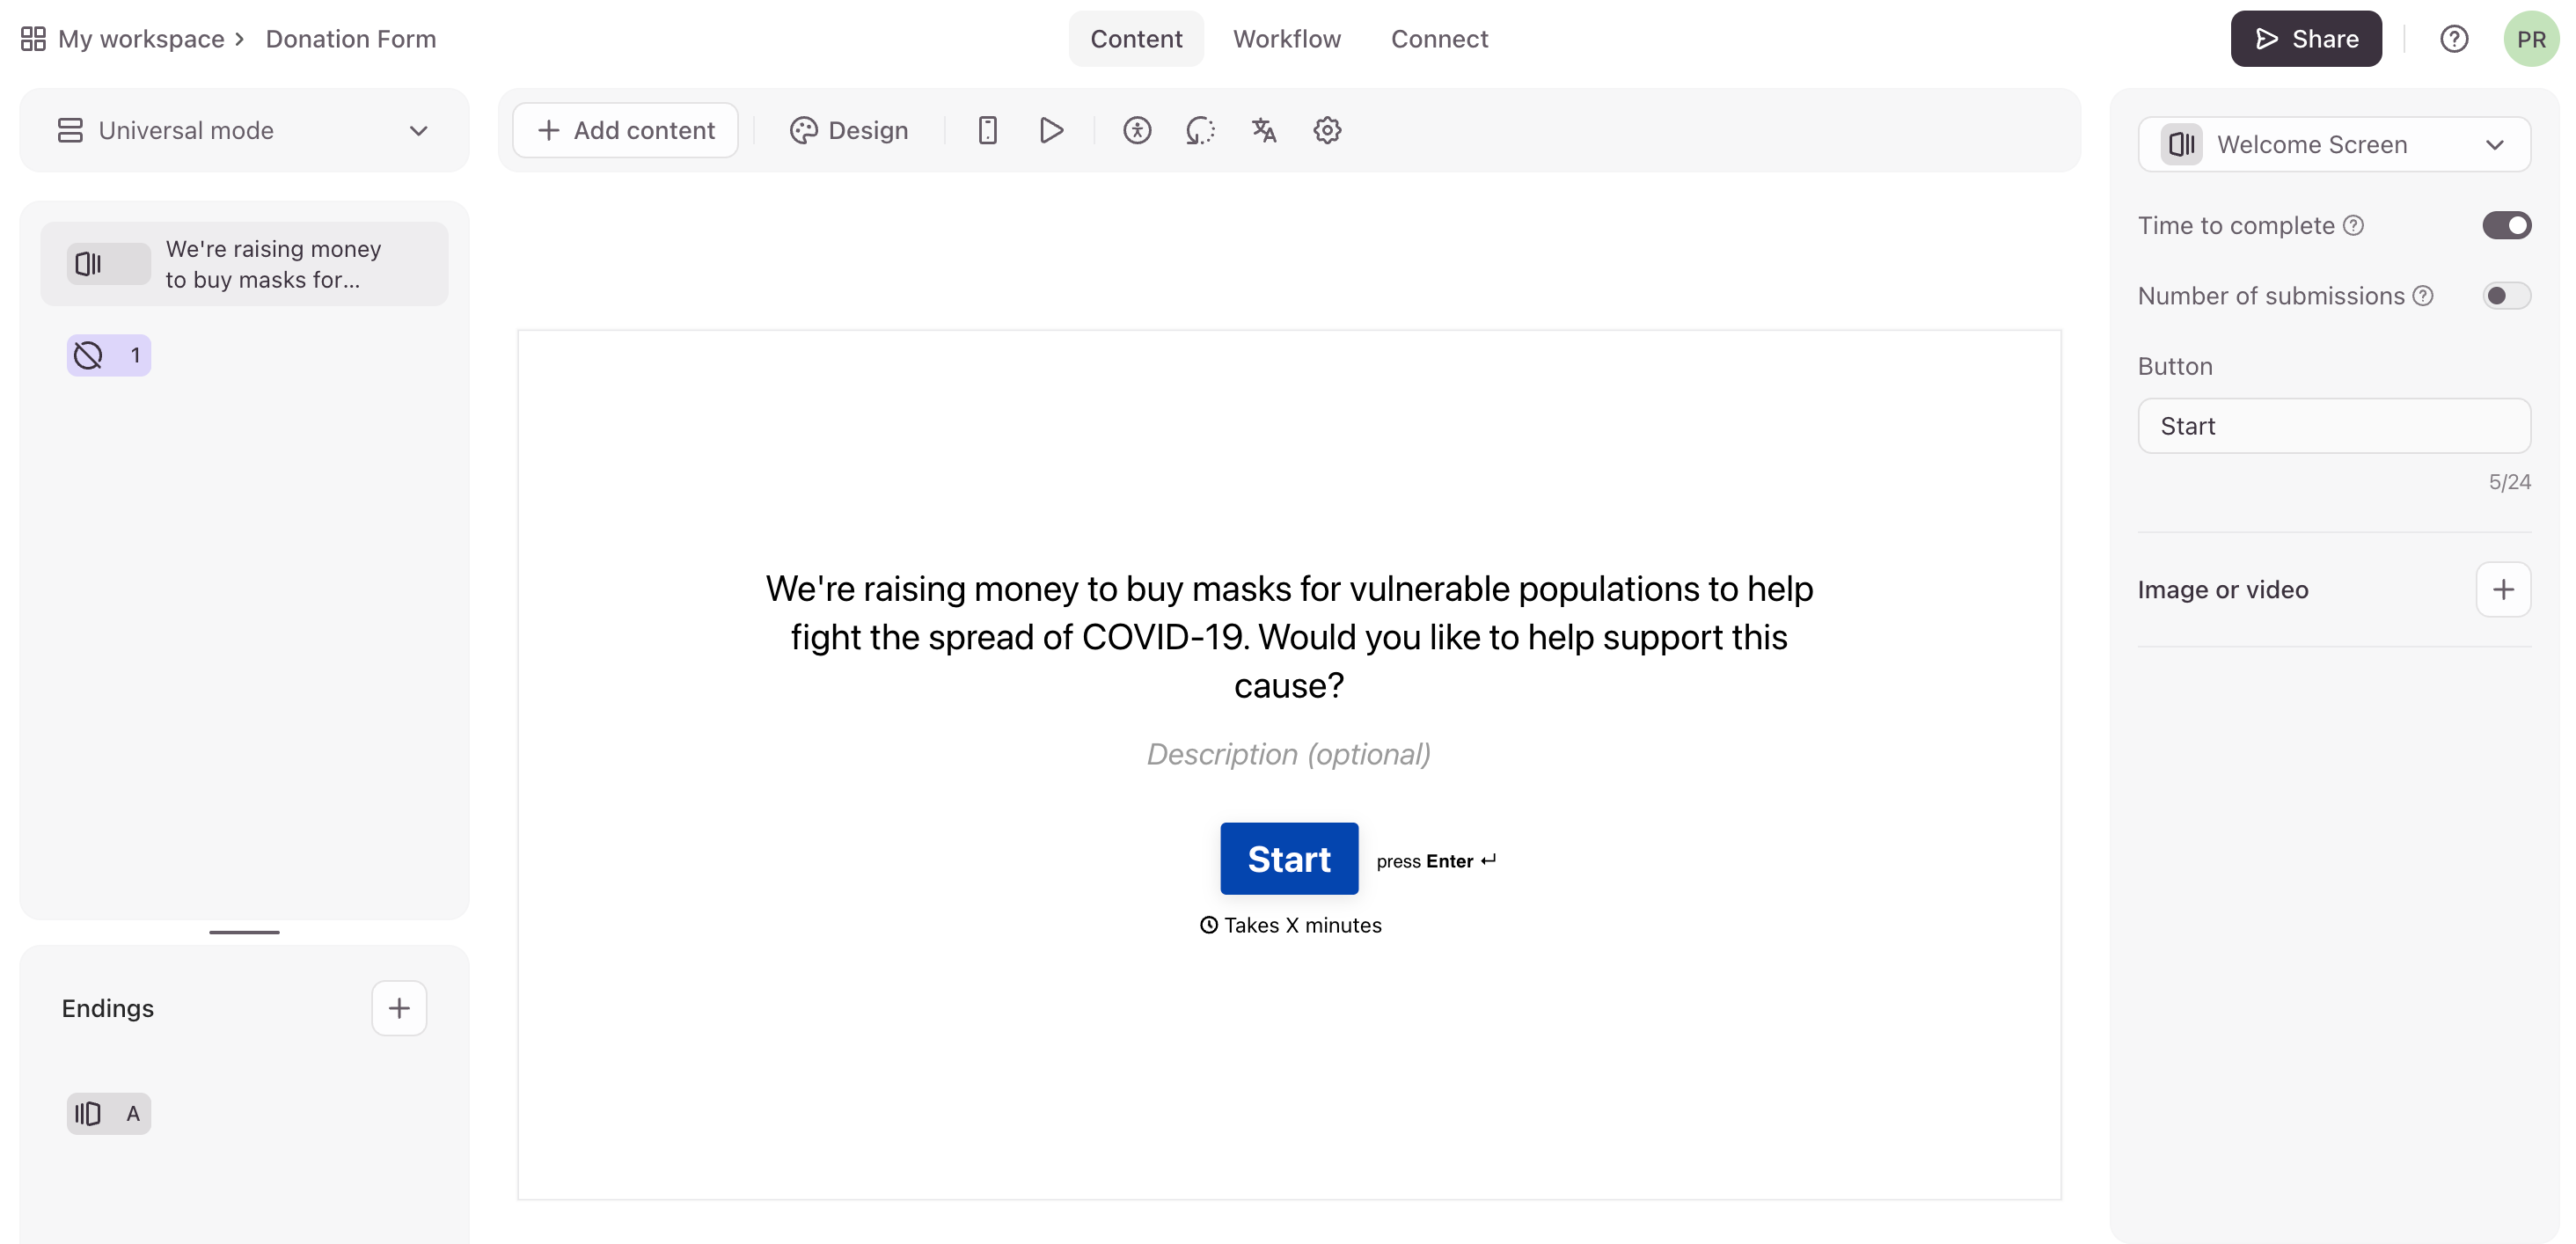Click the Button text input field
Viewport: 2576px width, 1244px height.
click(x=2334, y=426)
